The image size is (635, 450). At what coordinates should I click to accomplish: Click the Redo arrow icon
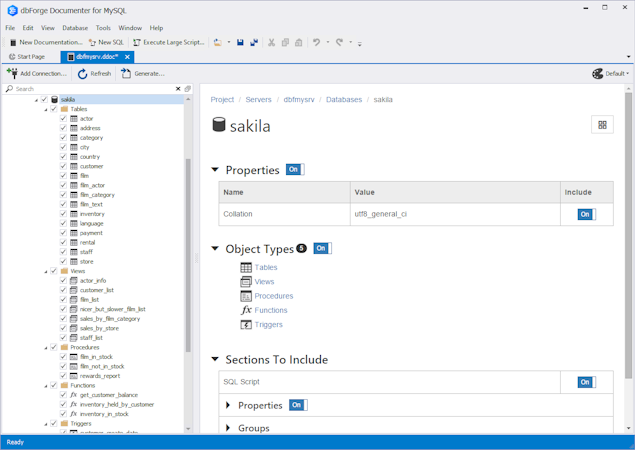tap(339, 42)
